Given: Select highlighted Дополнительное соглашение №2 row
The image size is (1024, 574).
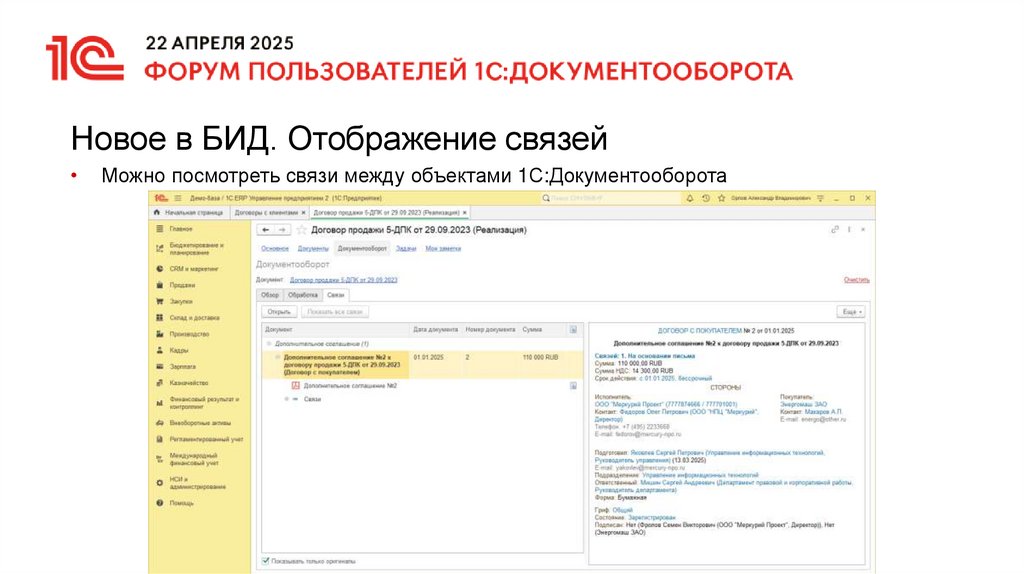Looking at the screenshot, I should pyautogui.click(x=422, y=365).
